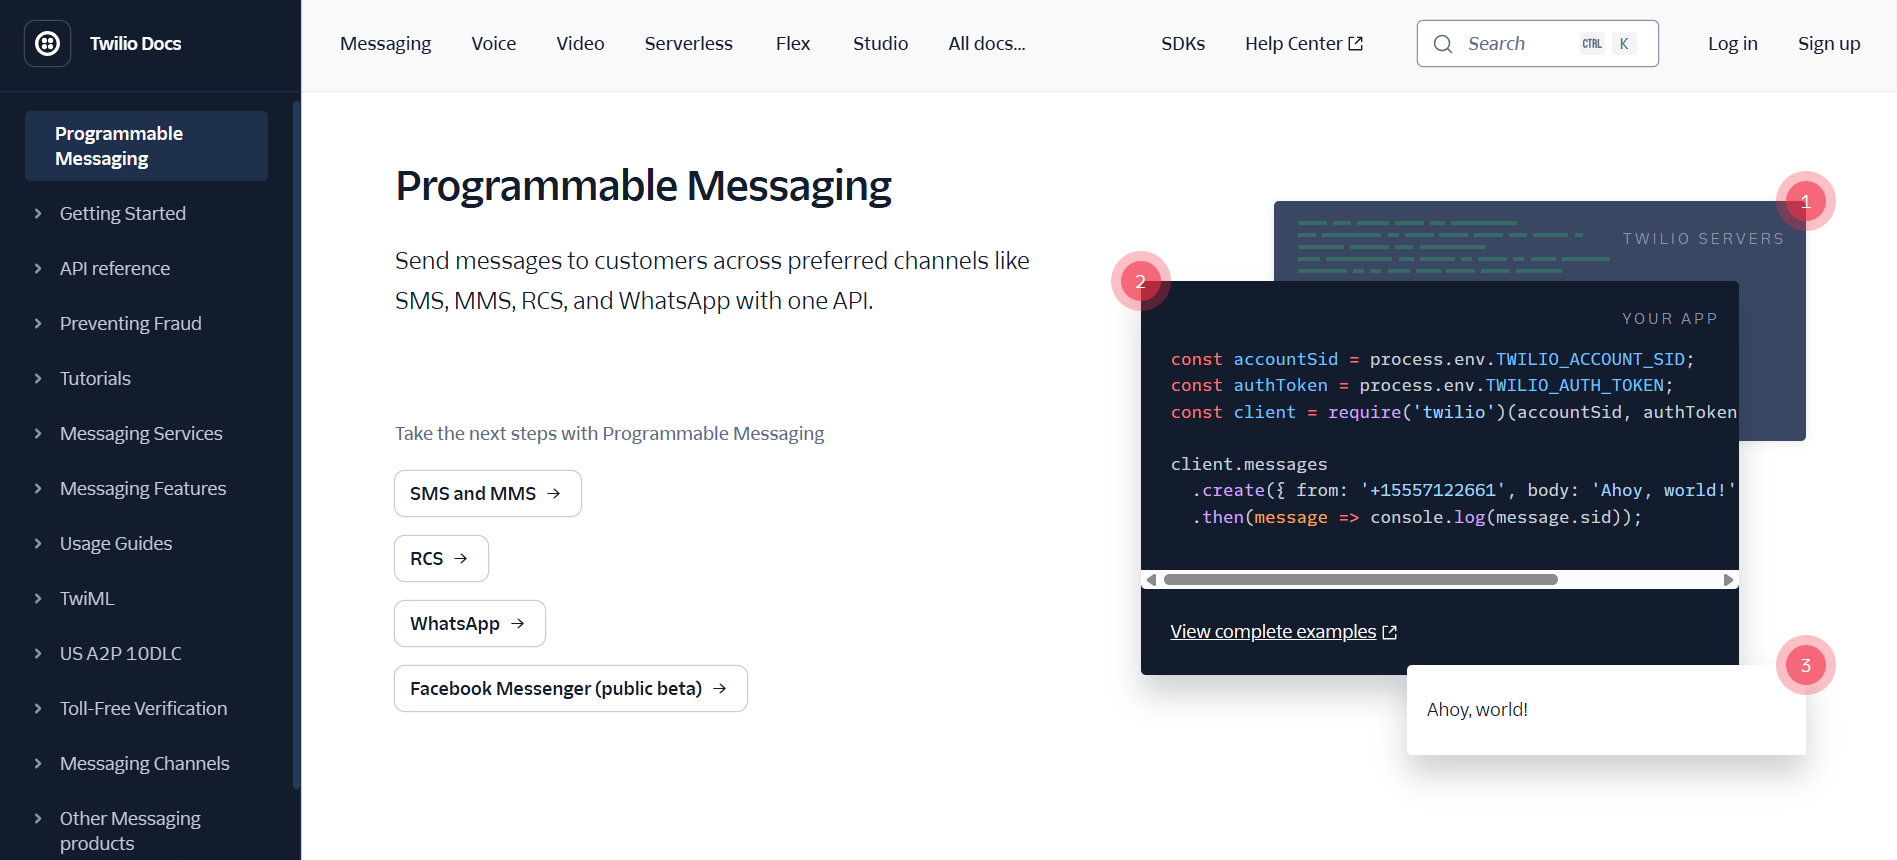Open Tutorials sidebar item
This screenshot has width=1897, height=860.
[95, 378]
